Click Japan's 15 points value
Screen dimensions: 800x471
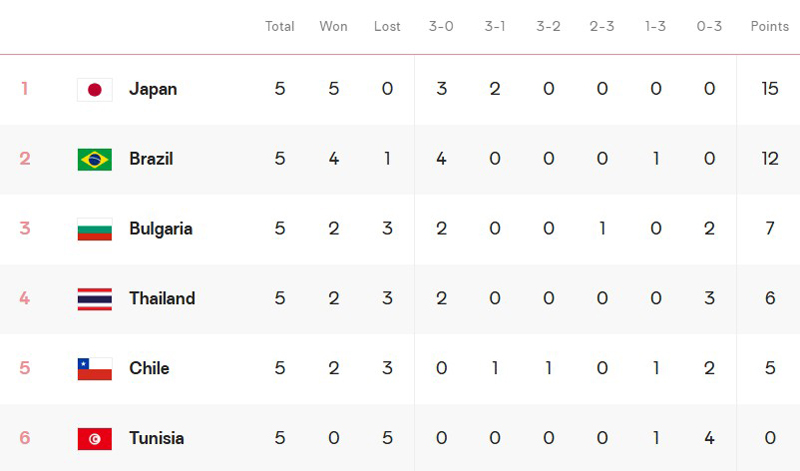pyautogui.click(x=769, y=89)
